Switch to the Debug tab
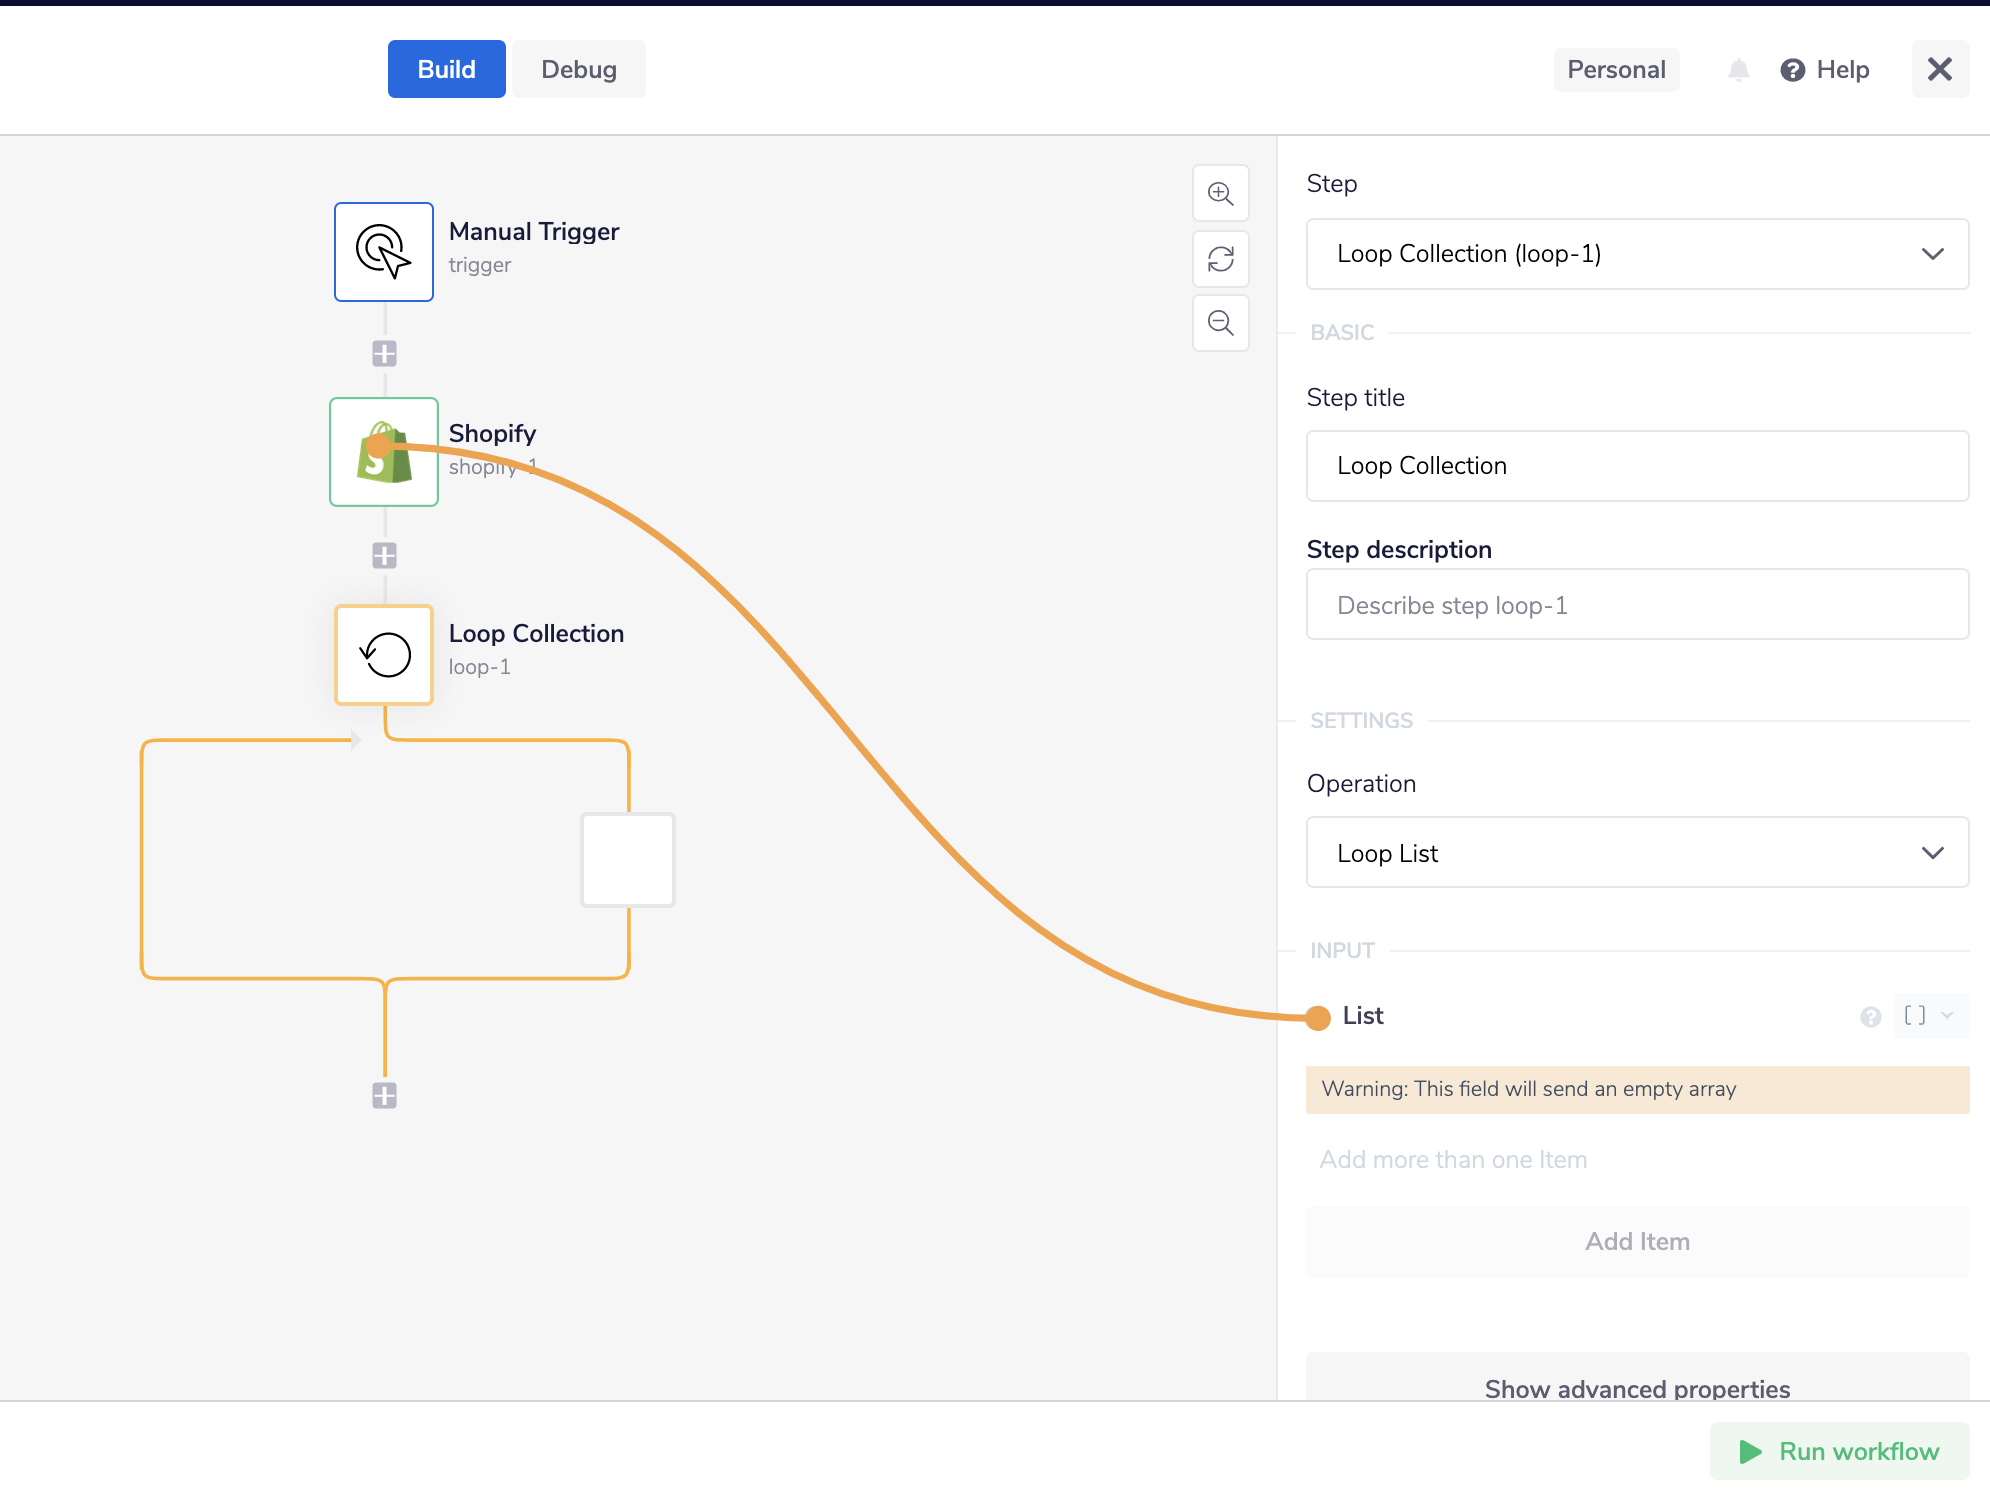 click(578, 70)
